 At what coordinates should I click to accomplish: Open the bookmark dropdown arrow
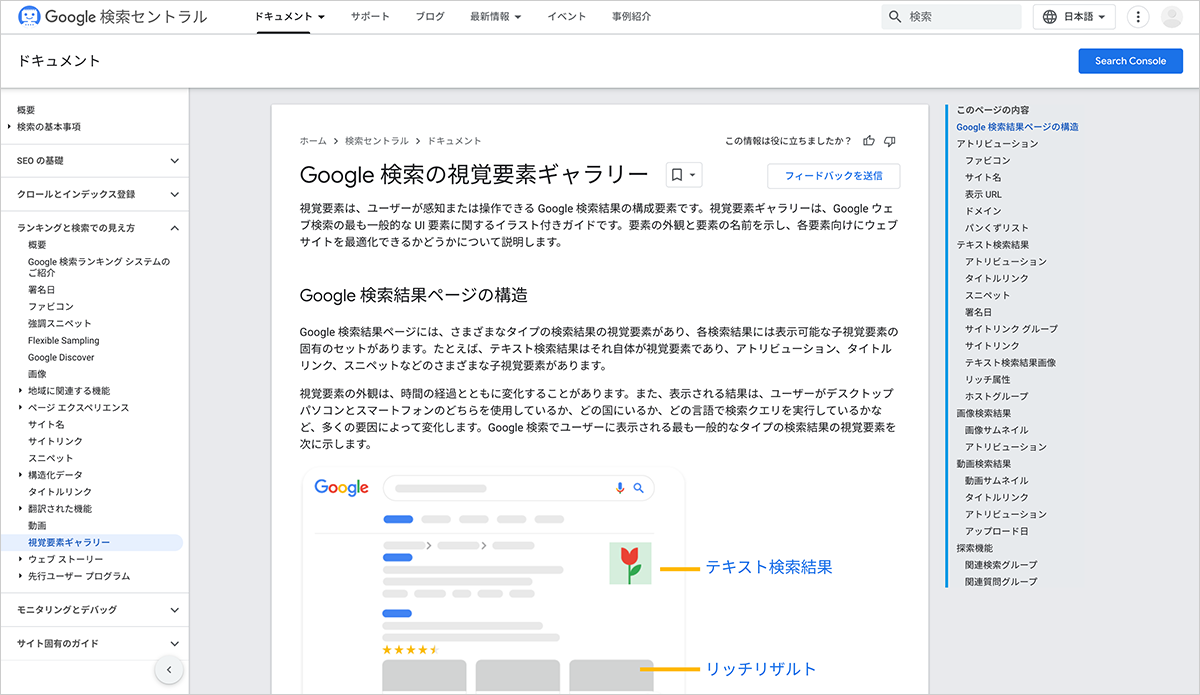coord(694,176)
